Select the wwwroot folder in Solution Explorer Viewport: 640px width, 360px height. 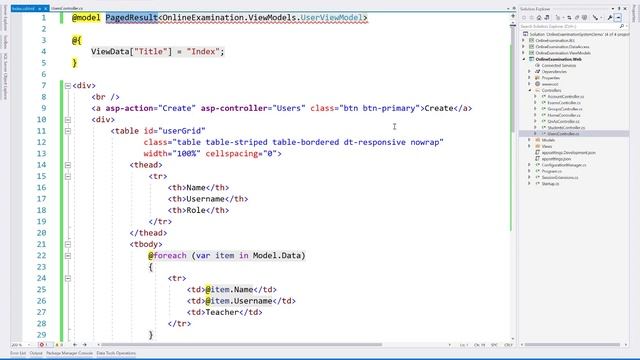(x=549, y=84)
